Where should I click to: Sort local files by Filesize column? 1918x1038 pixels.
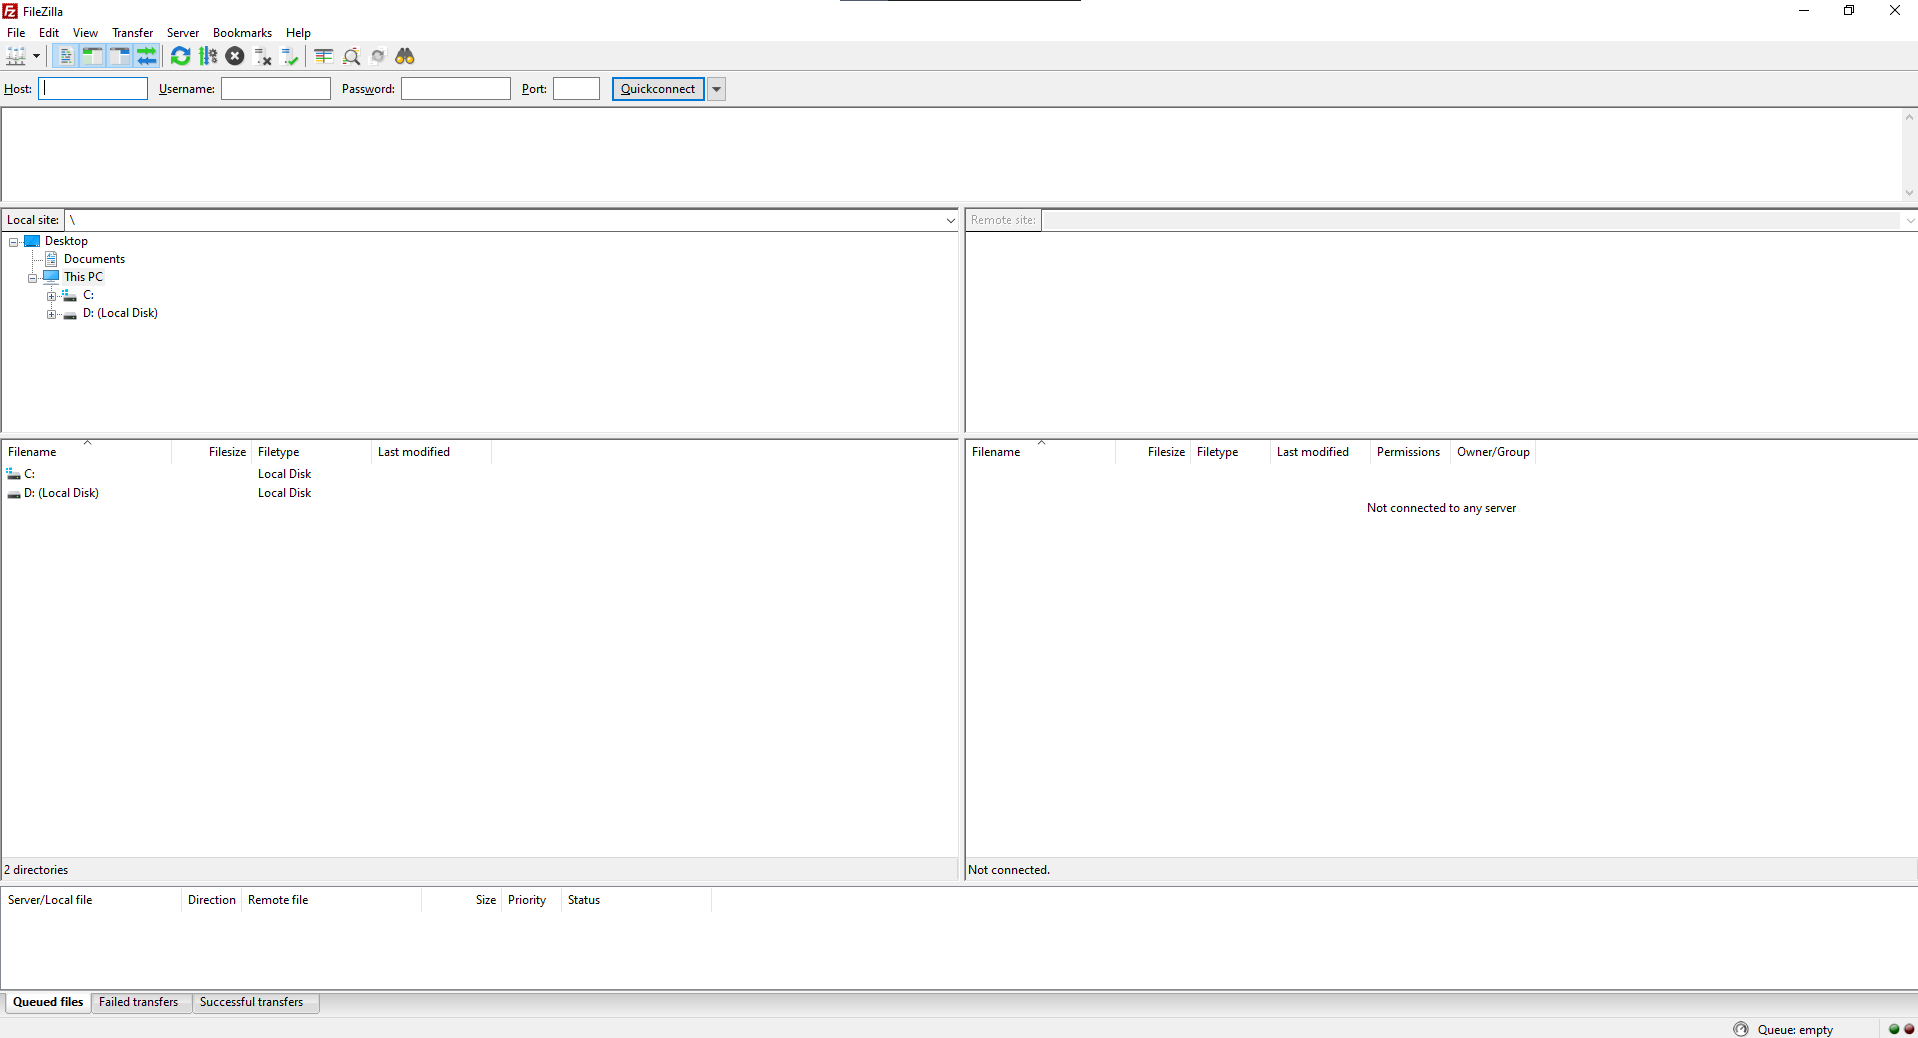[x=211, y=452]
